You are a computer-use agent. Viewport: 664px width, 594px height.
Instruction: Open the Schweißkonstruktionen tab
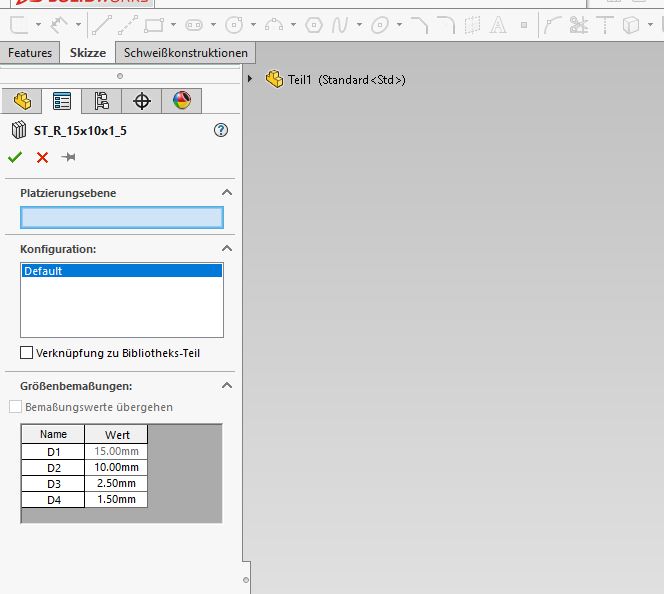(185, 53)
